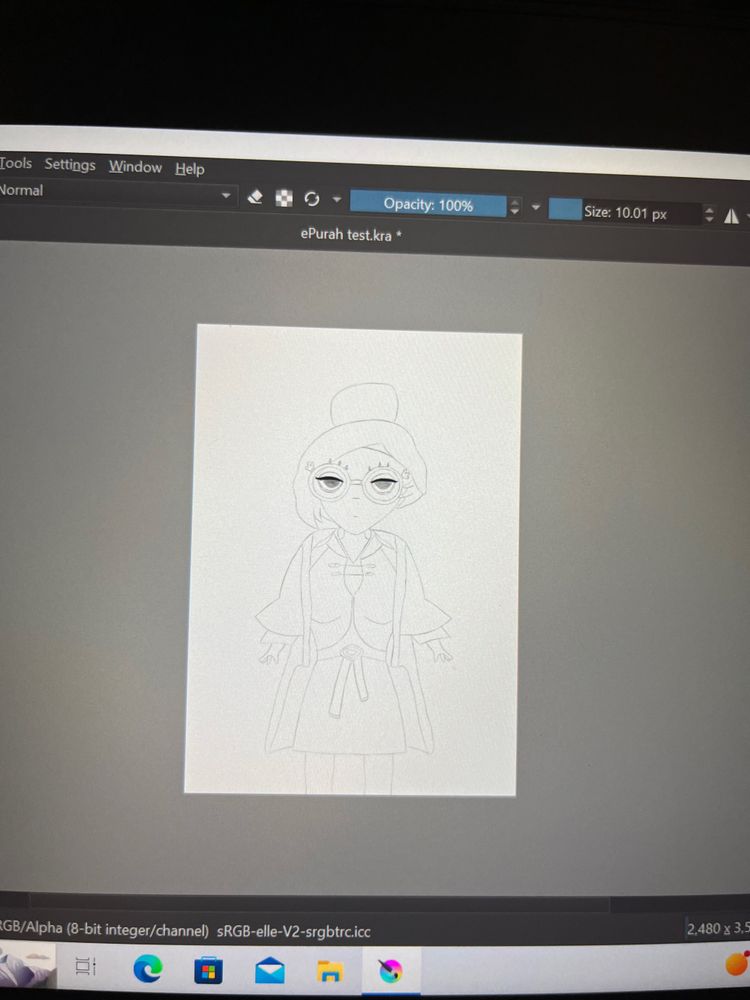Open File Explorer from the taskbar
The height and width of the screenshot is (1000, 750).
tap(330, 971)
